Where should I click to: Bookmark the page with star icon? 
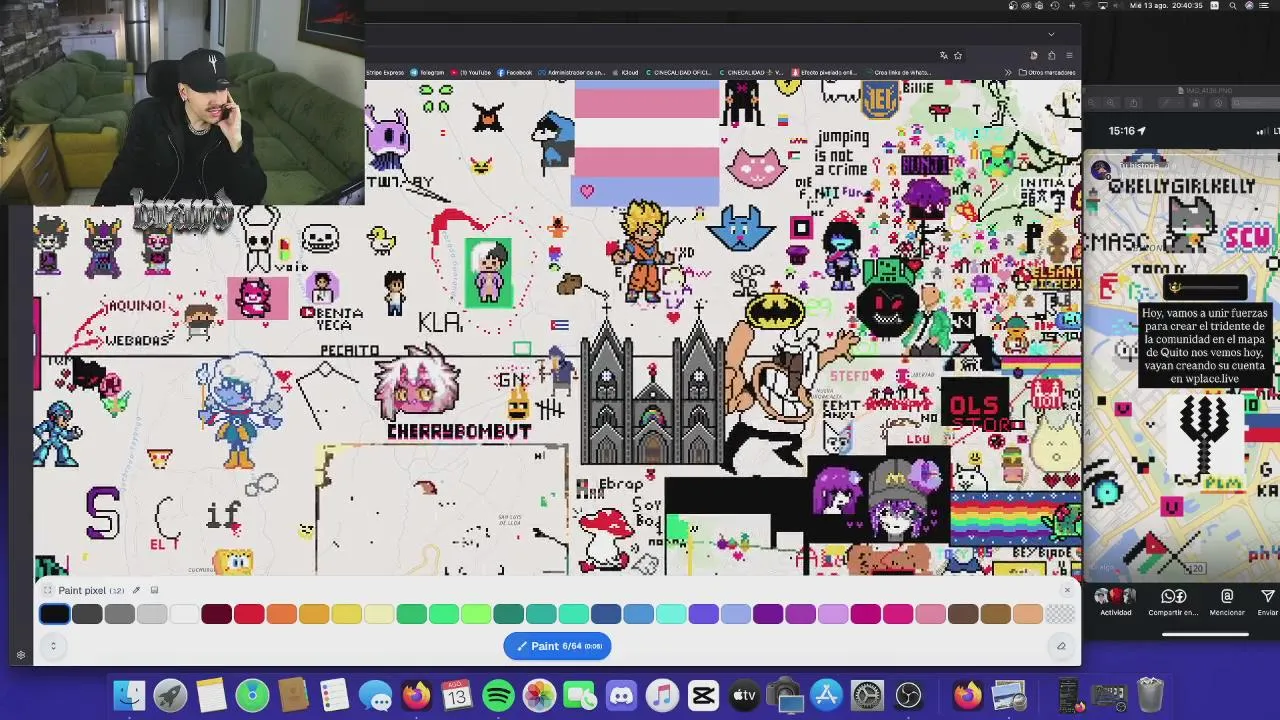click(x=958, y=56)
